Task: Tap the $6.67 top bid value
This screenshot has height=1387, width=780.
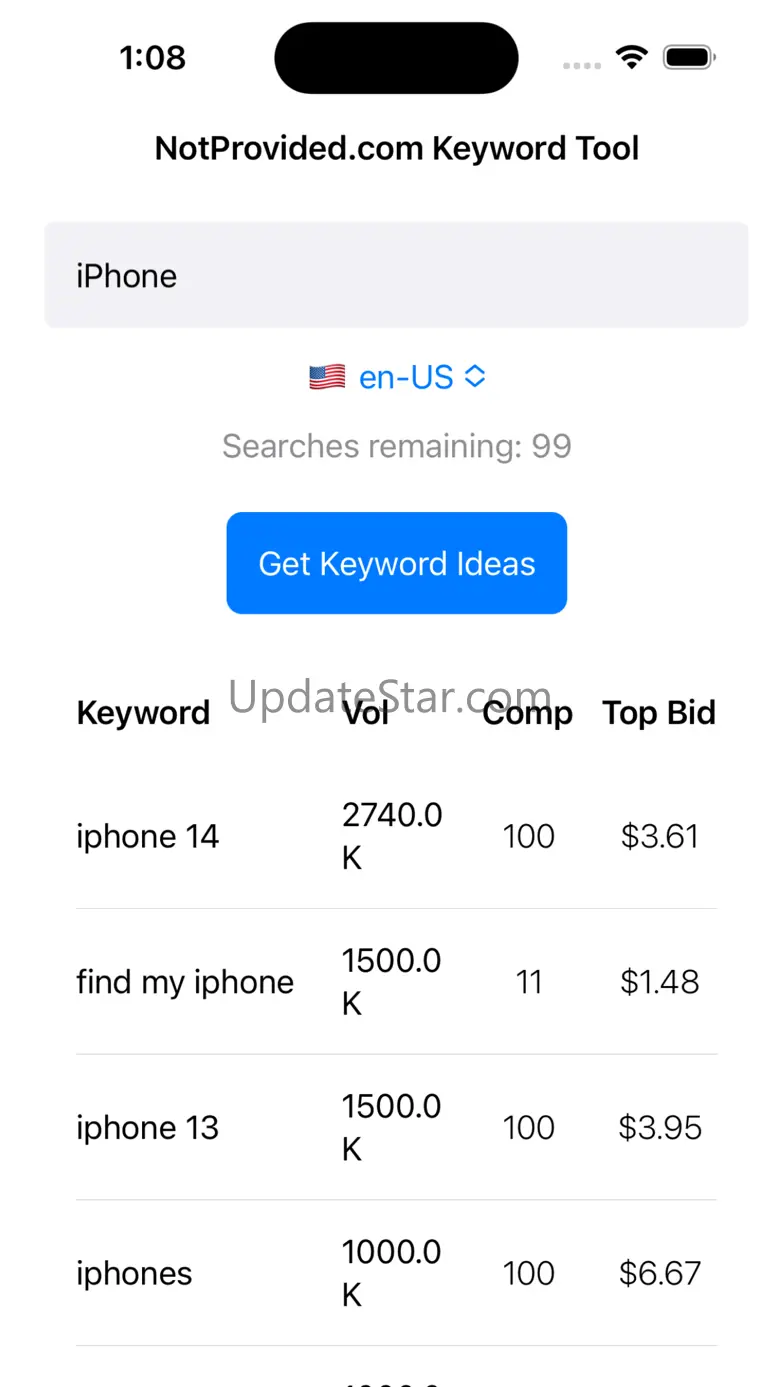Action: coord(659,1274)
